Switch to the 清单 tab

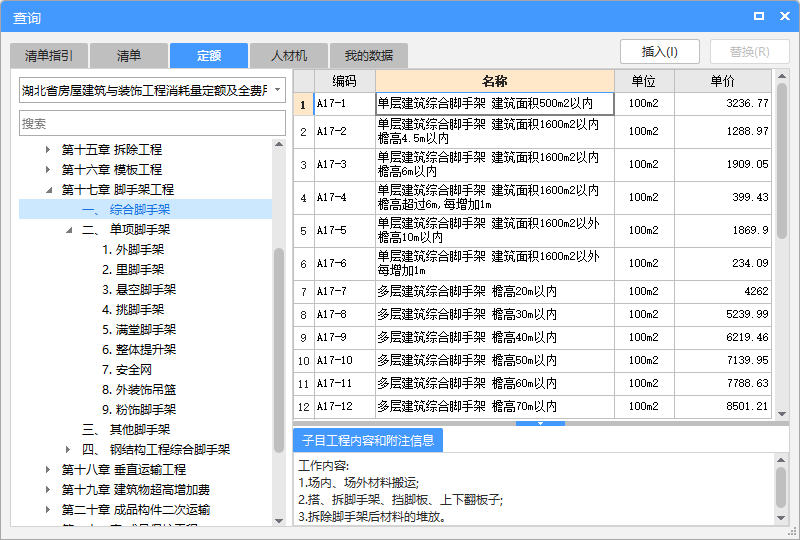click(129, 56)
